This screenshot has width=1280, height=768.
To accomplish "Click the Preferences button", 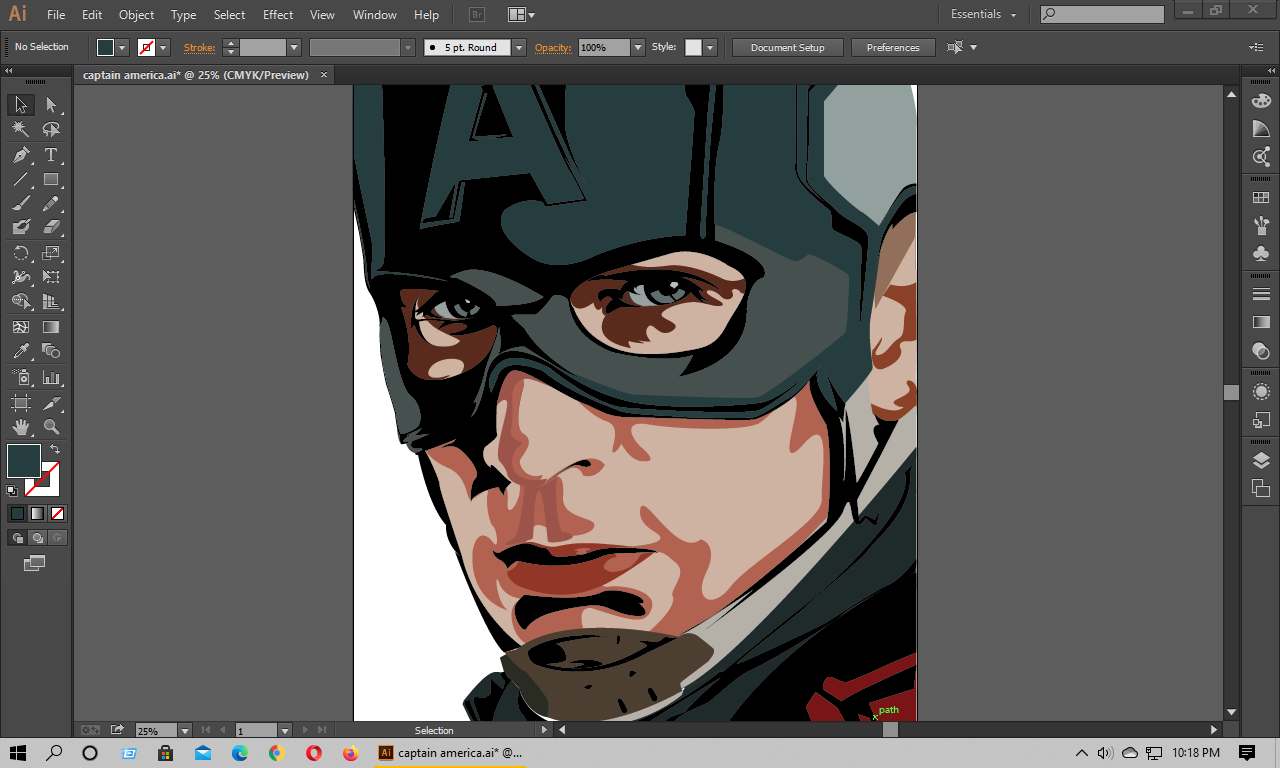I will coord(893,47).
